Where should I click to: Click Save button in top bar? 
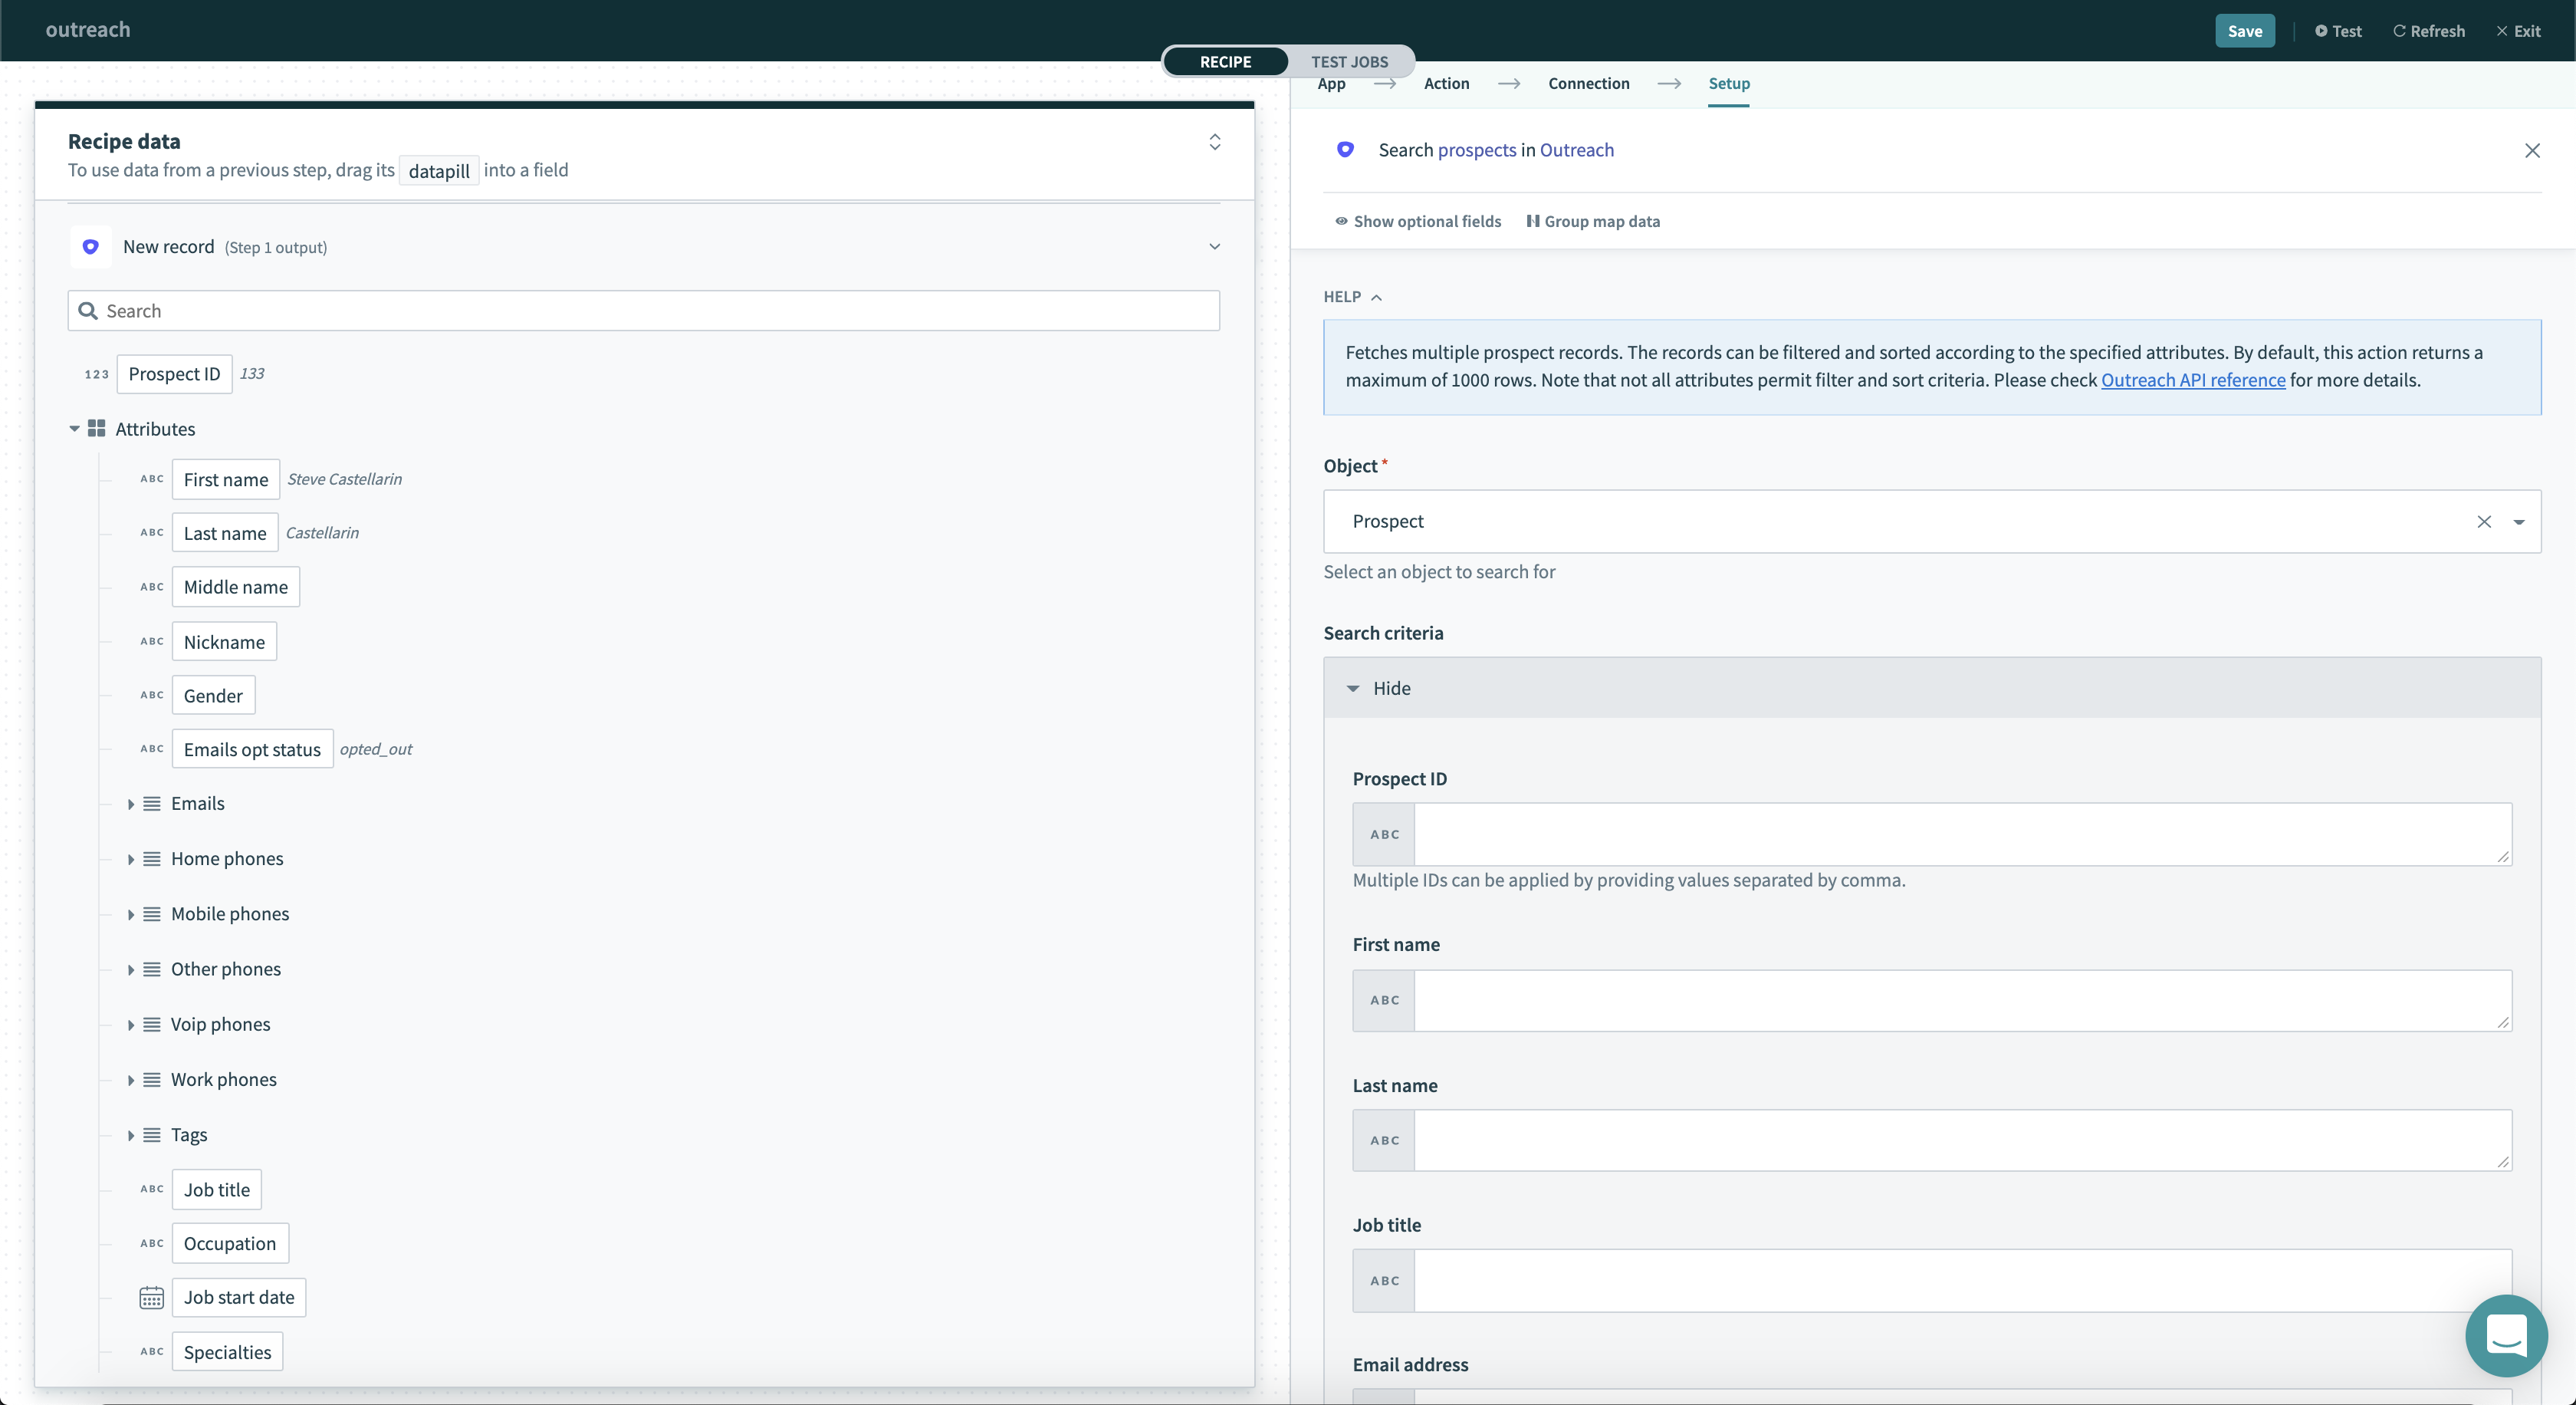tap(2244, 29)
